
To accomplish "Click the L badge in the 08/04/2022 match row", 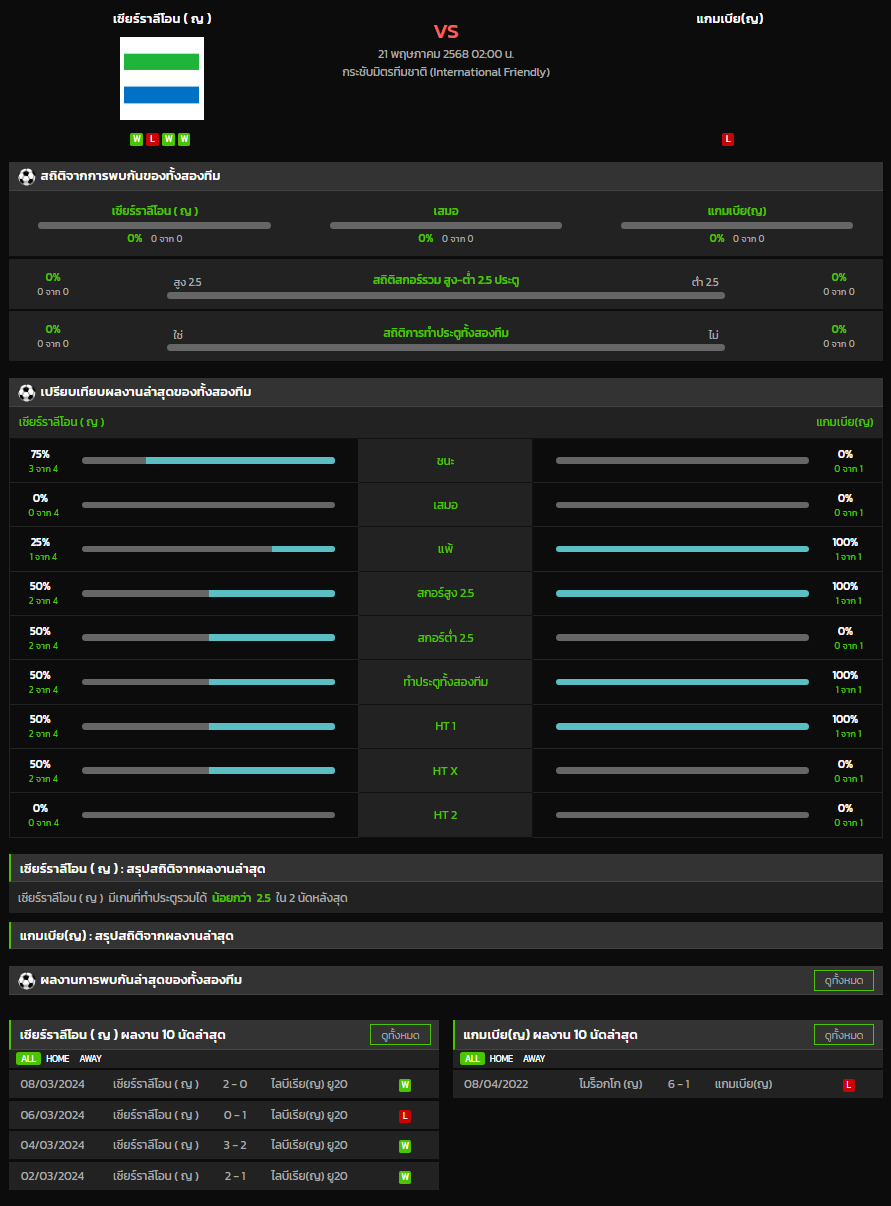I will coord(849,1085).
